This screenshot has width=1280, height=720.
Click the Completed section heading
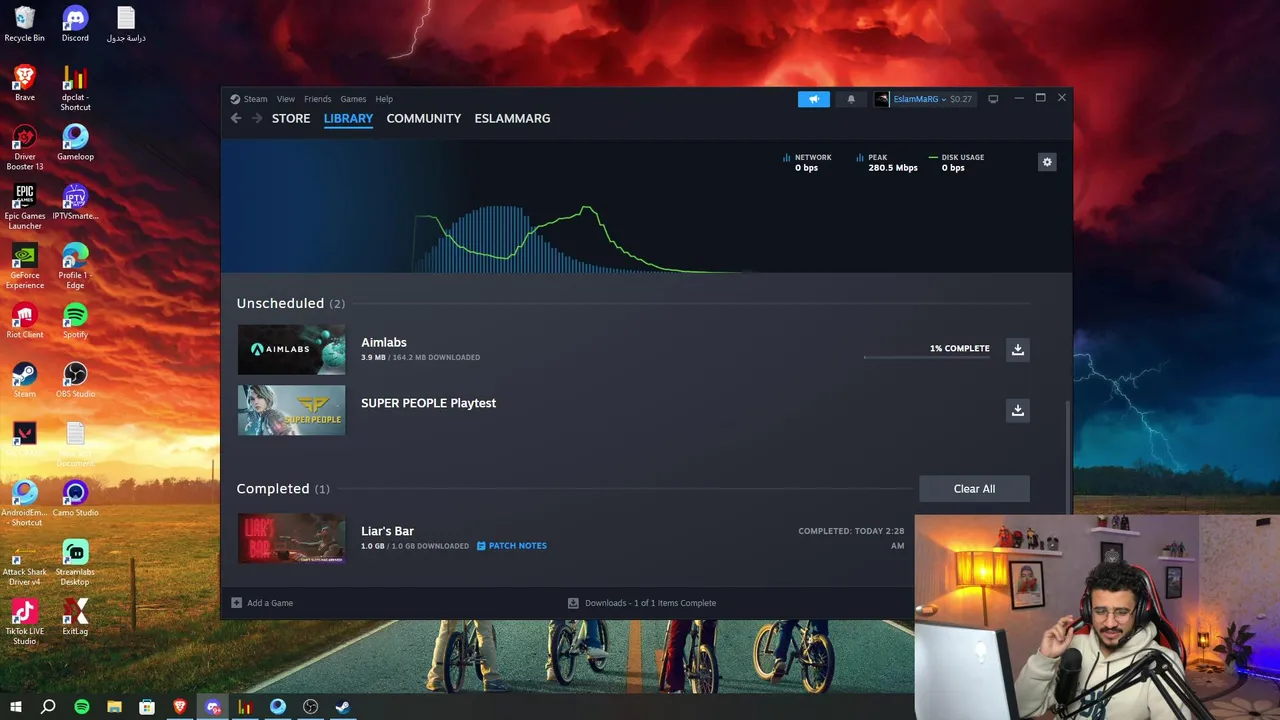[x=283, y=489]
